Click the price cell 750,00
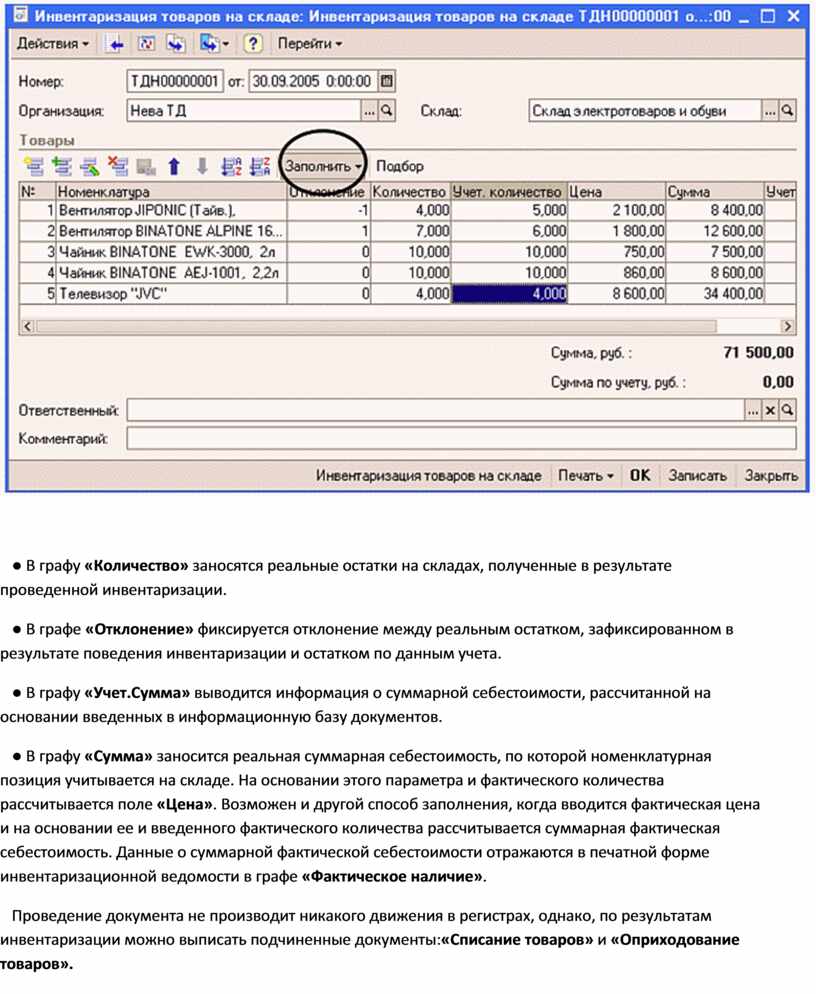 (616, 252)
